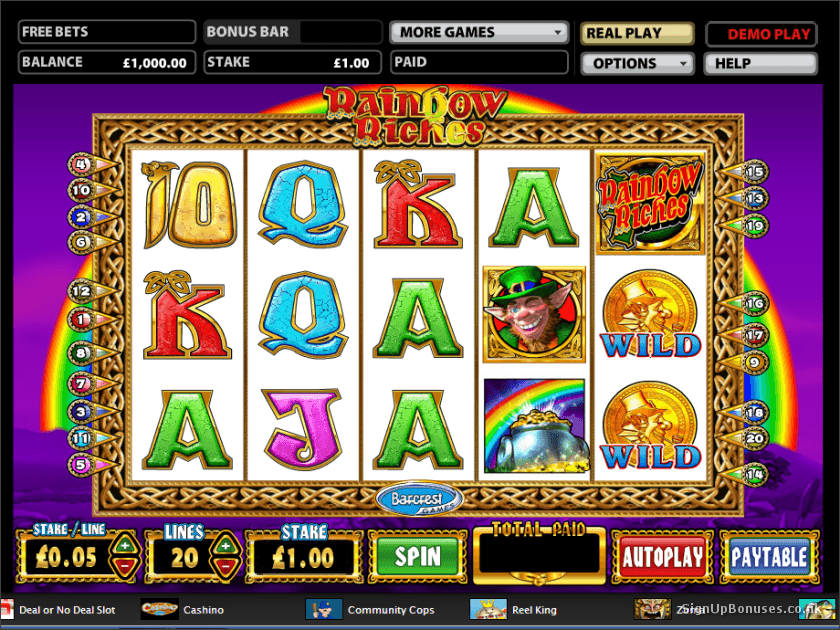Click the leprechaun symbol on reel four

[534, 314]
